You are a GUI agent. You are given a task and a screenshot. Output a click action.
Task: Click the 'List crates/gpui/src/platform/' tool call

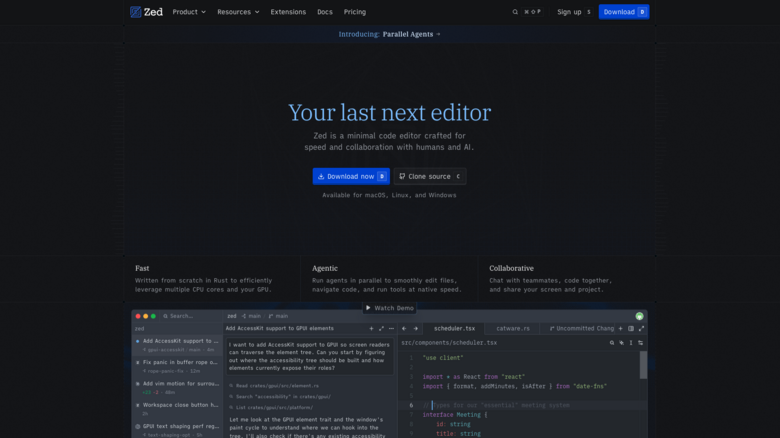271,408
